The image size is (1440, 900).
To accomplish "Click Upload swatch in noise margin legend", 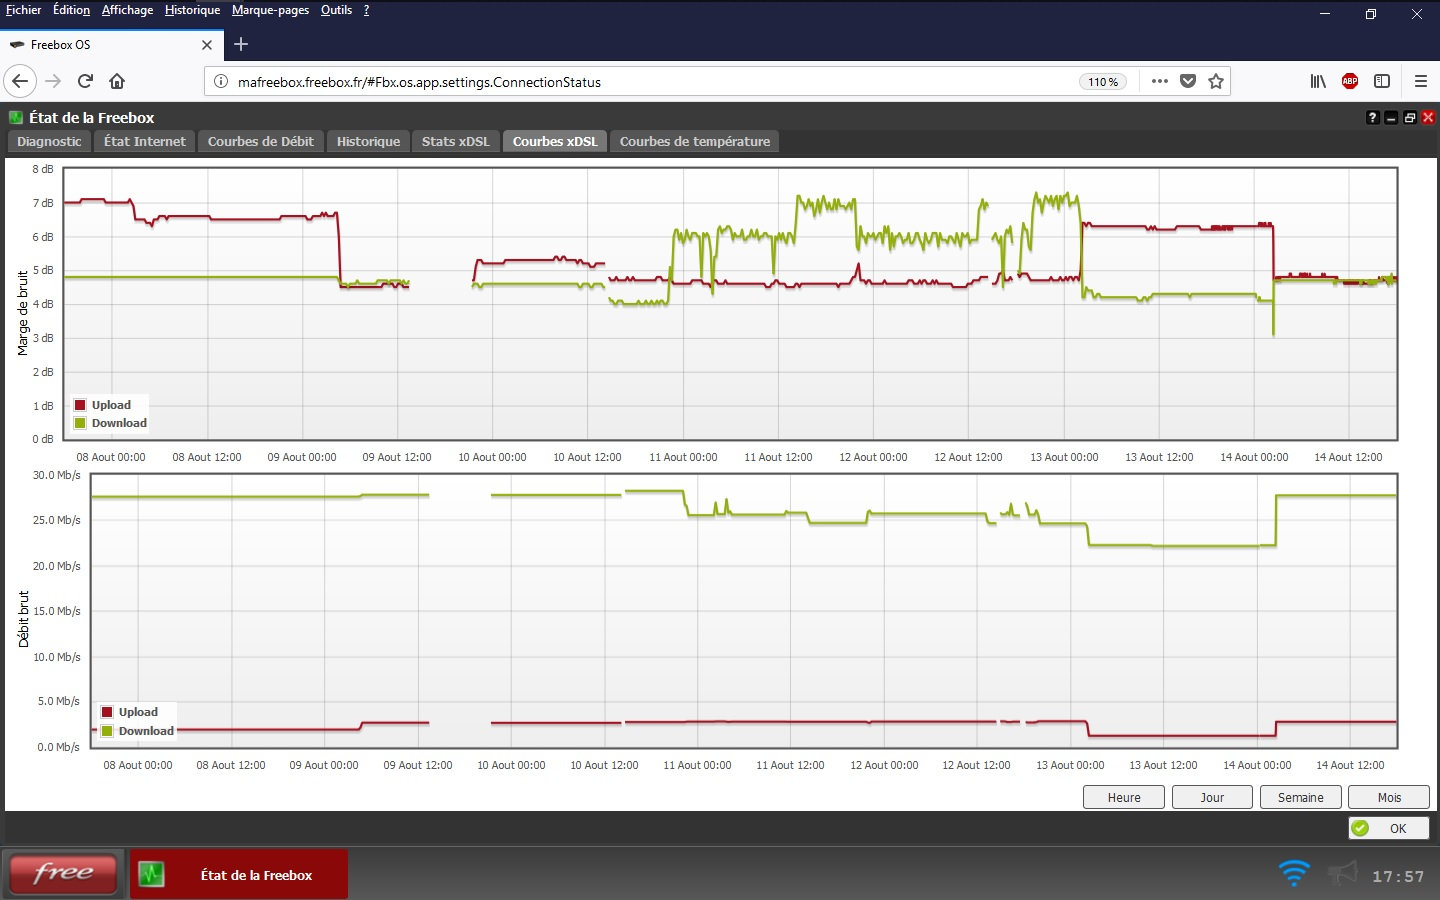I will 80,405.
